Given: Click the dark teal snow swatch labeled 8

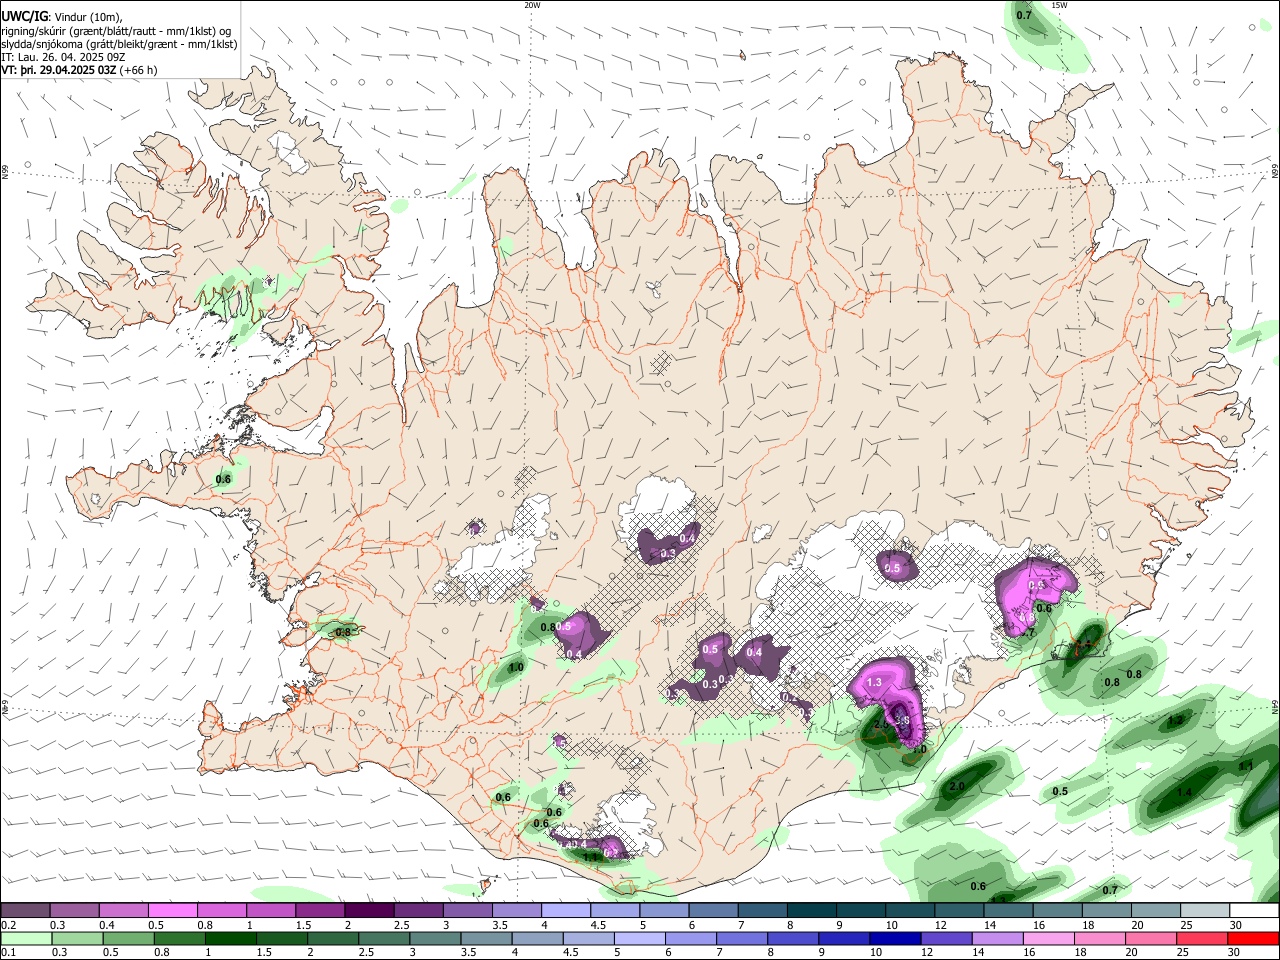Looking at the screenshot, I should click(x=811, y=911).
